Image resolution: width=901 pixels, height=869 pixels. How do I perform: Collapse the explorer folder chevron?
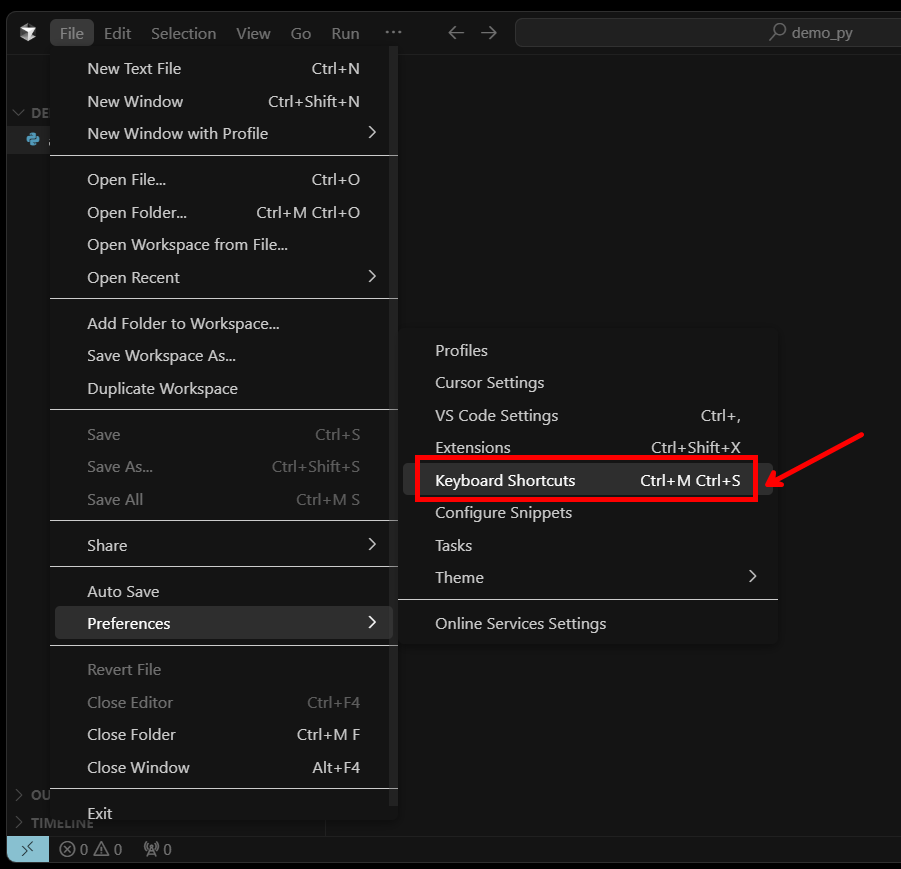point(19,113)
